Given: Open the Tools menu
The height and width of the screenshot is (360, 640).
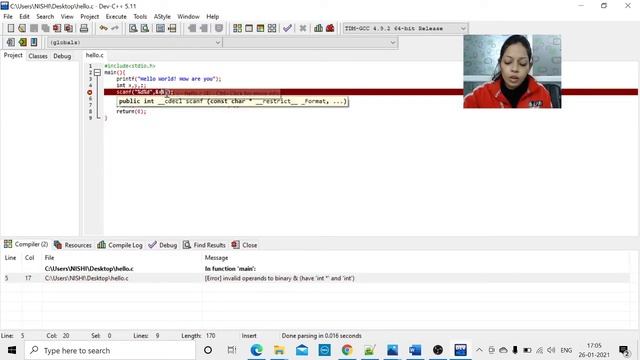Looking at the screenshot, I should [140, 16].
